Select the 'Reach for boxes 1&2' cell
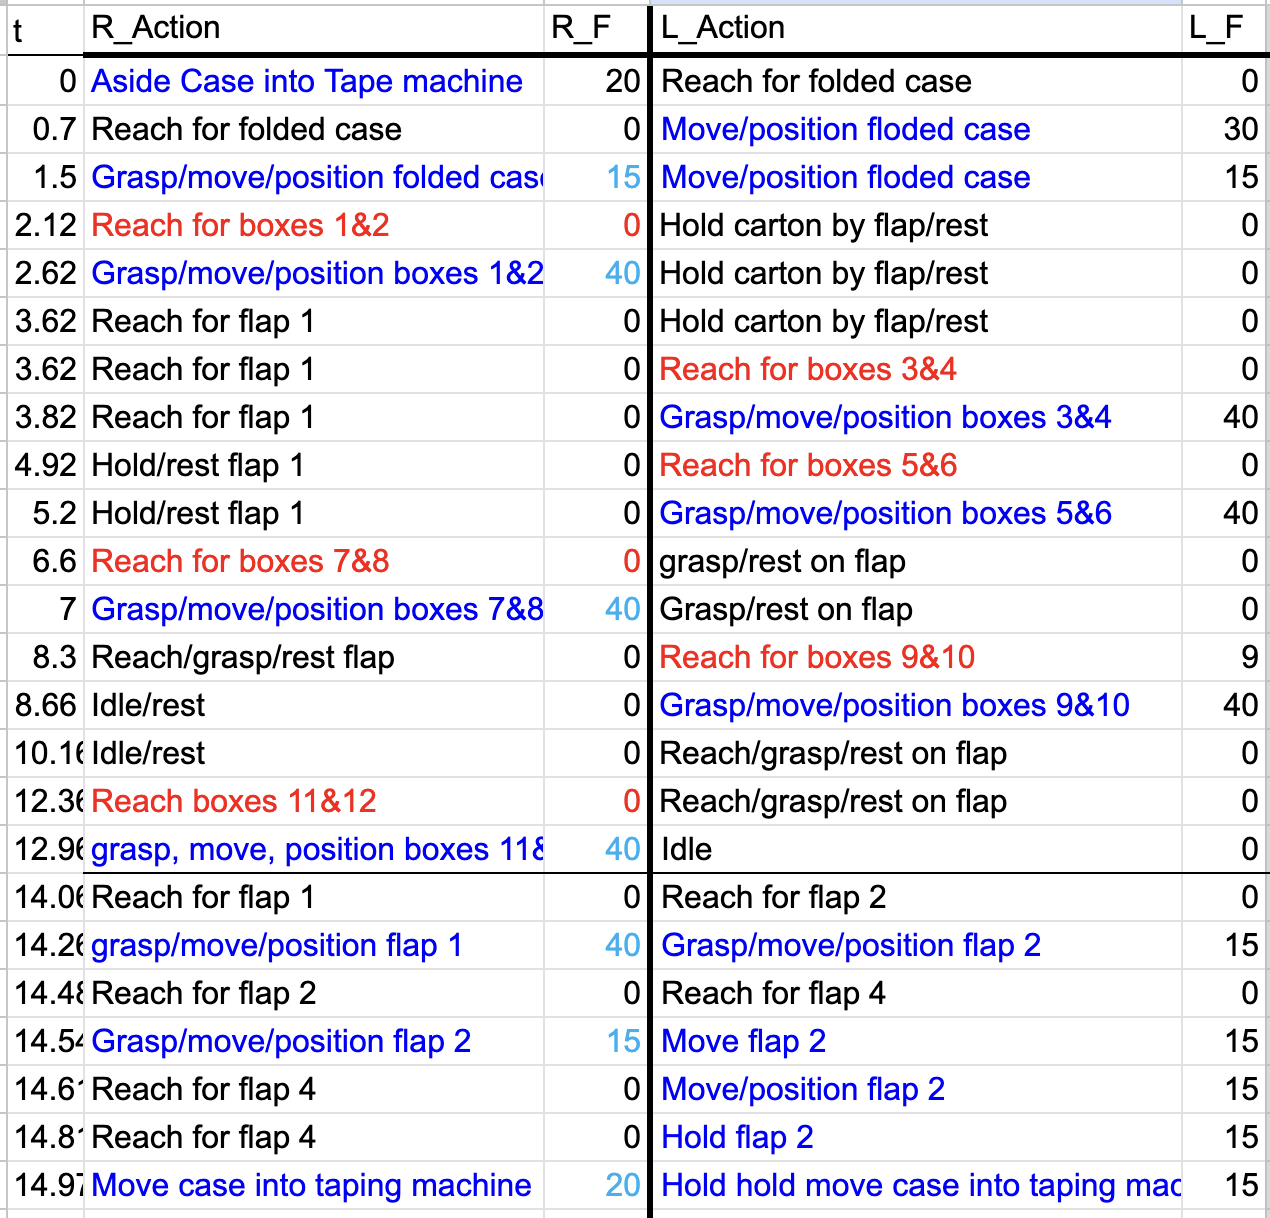This screenshot has height=1218, width=1270. pos(237,225)
